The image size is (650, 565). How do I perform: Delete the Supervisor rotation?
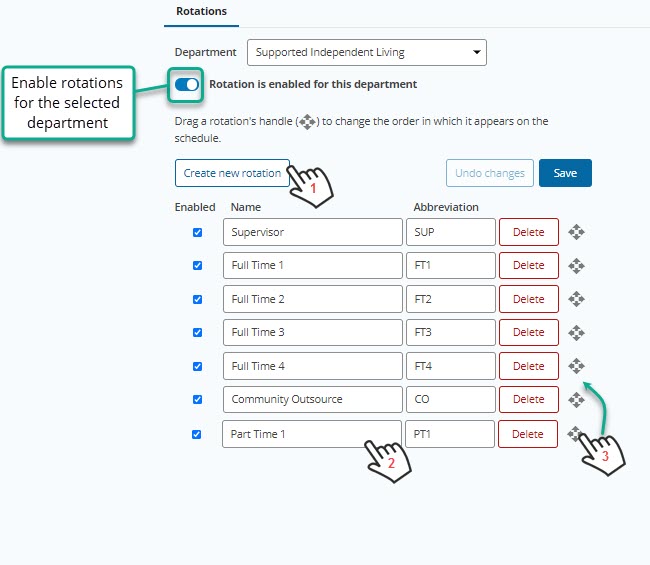(529, 232)
